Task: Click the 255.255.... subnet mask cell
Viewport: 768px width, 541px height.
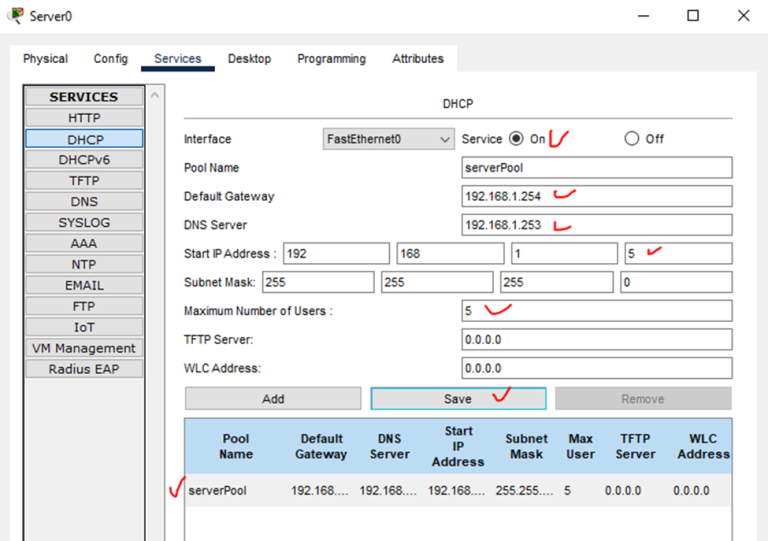Action: [525, 490]
